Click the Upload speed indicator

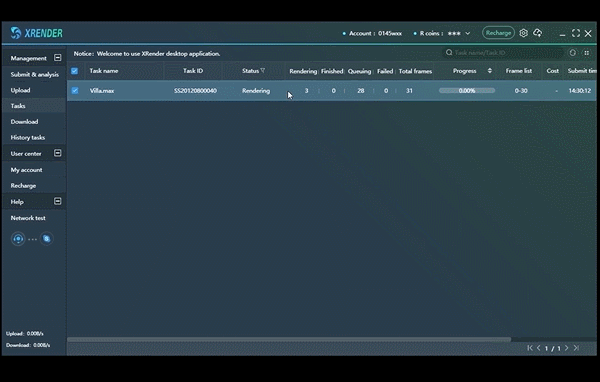click(25, 333)
